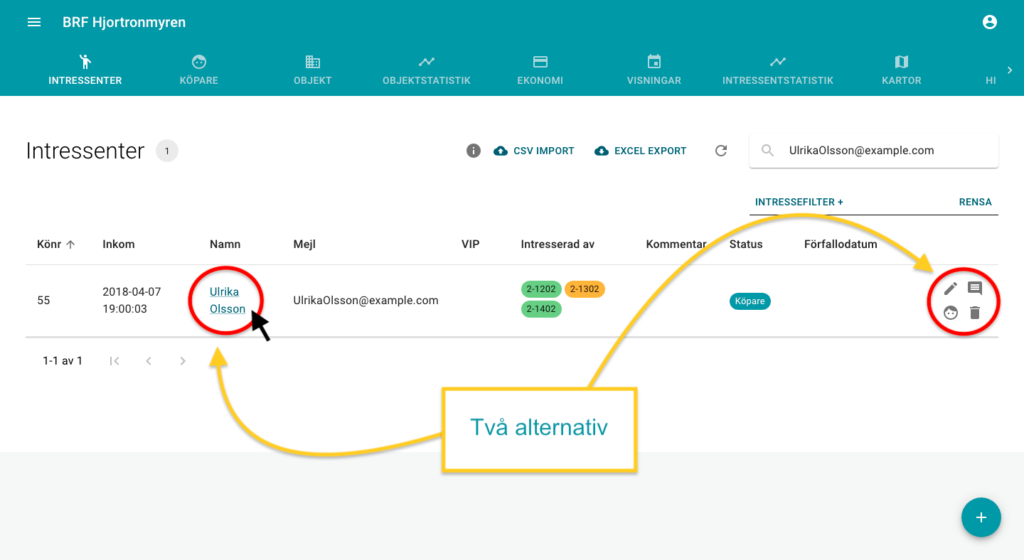This screenshot has height=560, width=1024.
Task: Sort by the Könr column header
Action: [x=56, y=244]
